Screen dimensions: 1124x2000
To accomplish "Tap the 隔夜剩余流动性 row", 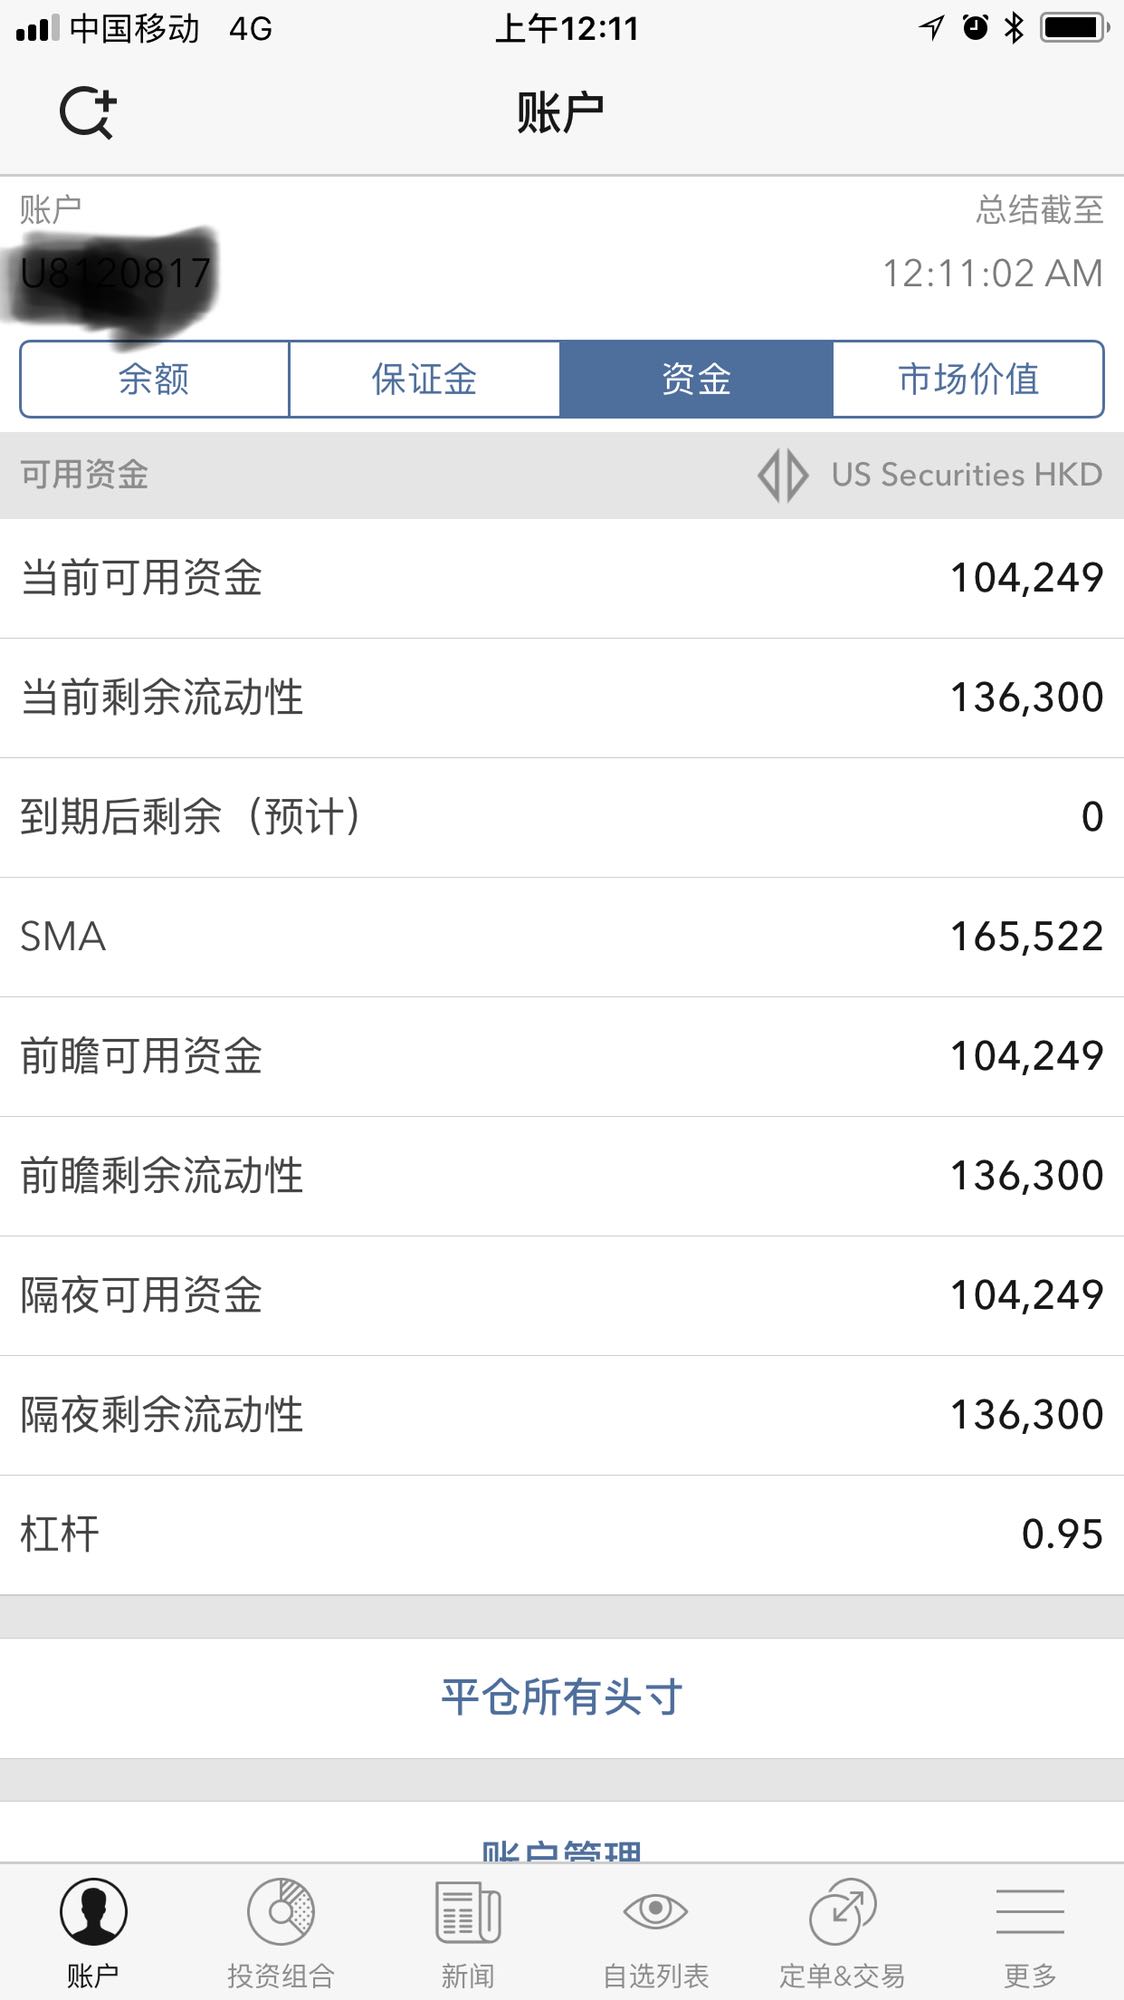I will (562, 1415).
